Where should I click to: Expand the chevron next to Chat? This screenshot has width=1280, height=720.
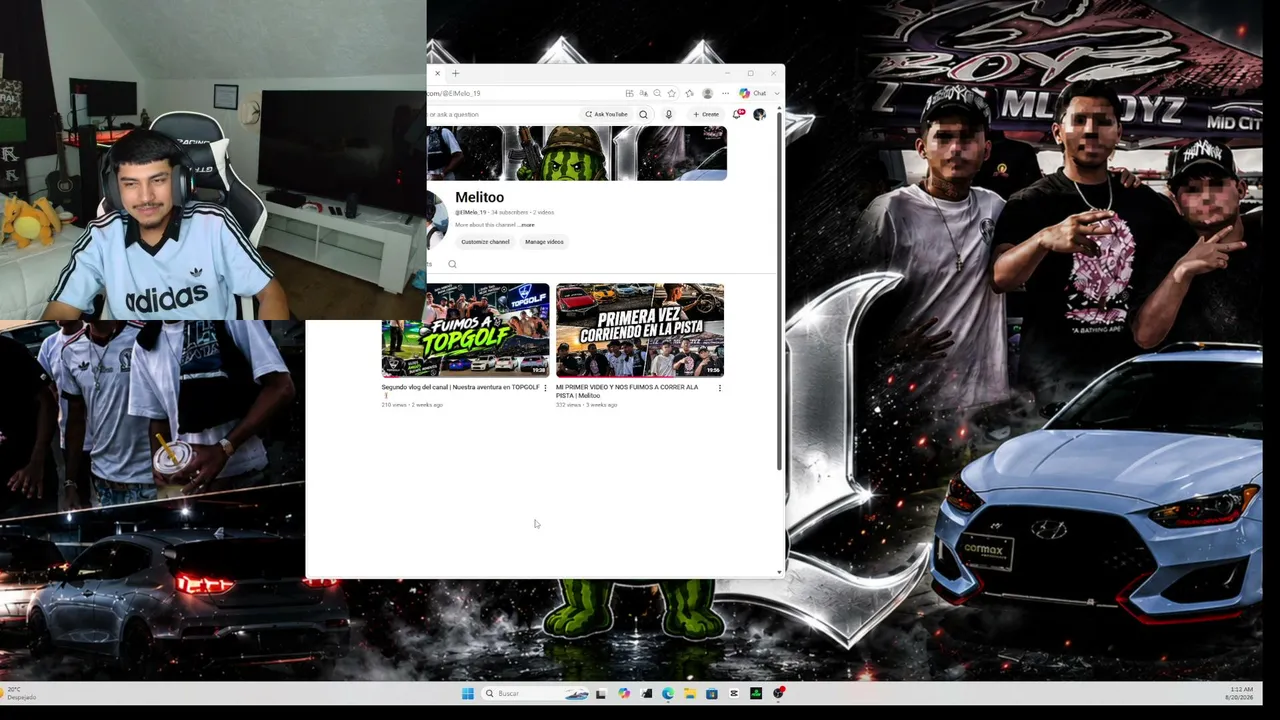776,93
